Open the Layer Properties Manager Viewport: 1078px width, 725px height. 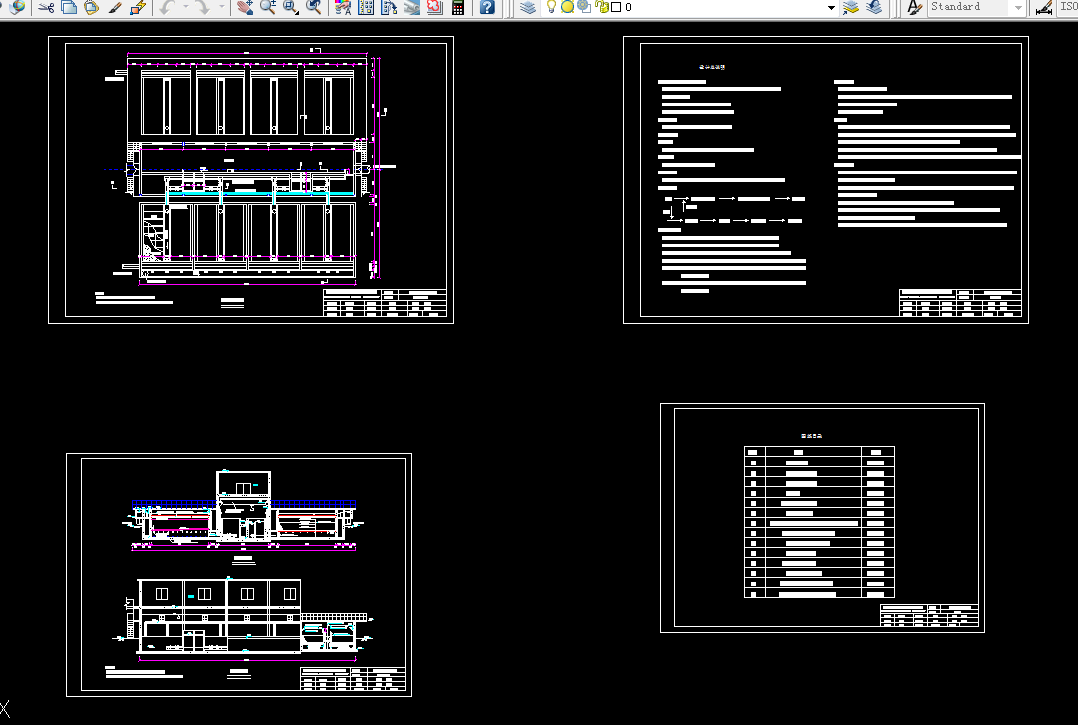pos(528,8)
